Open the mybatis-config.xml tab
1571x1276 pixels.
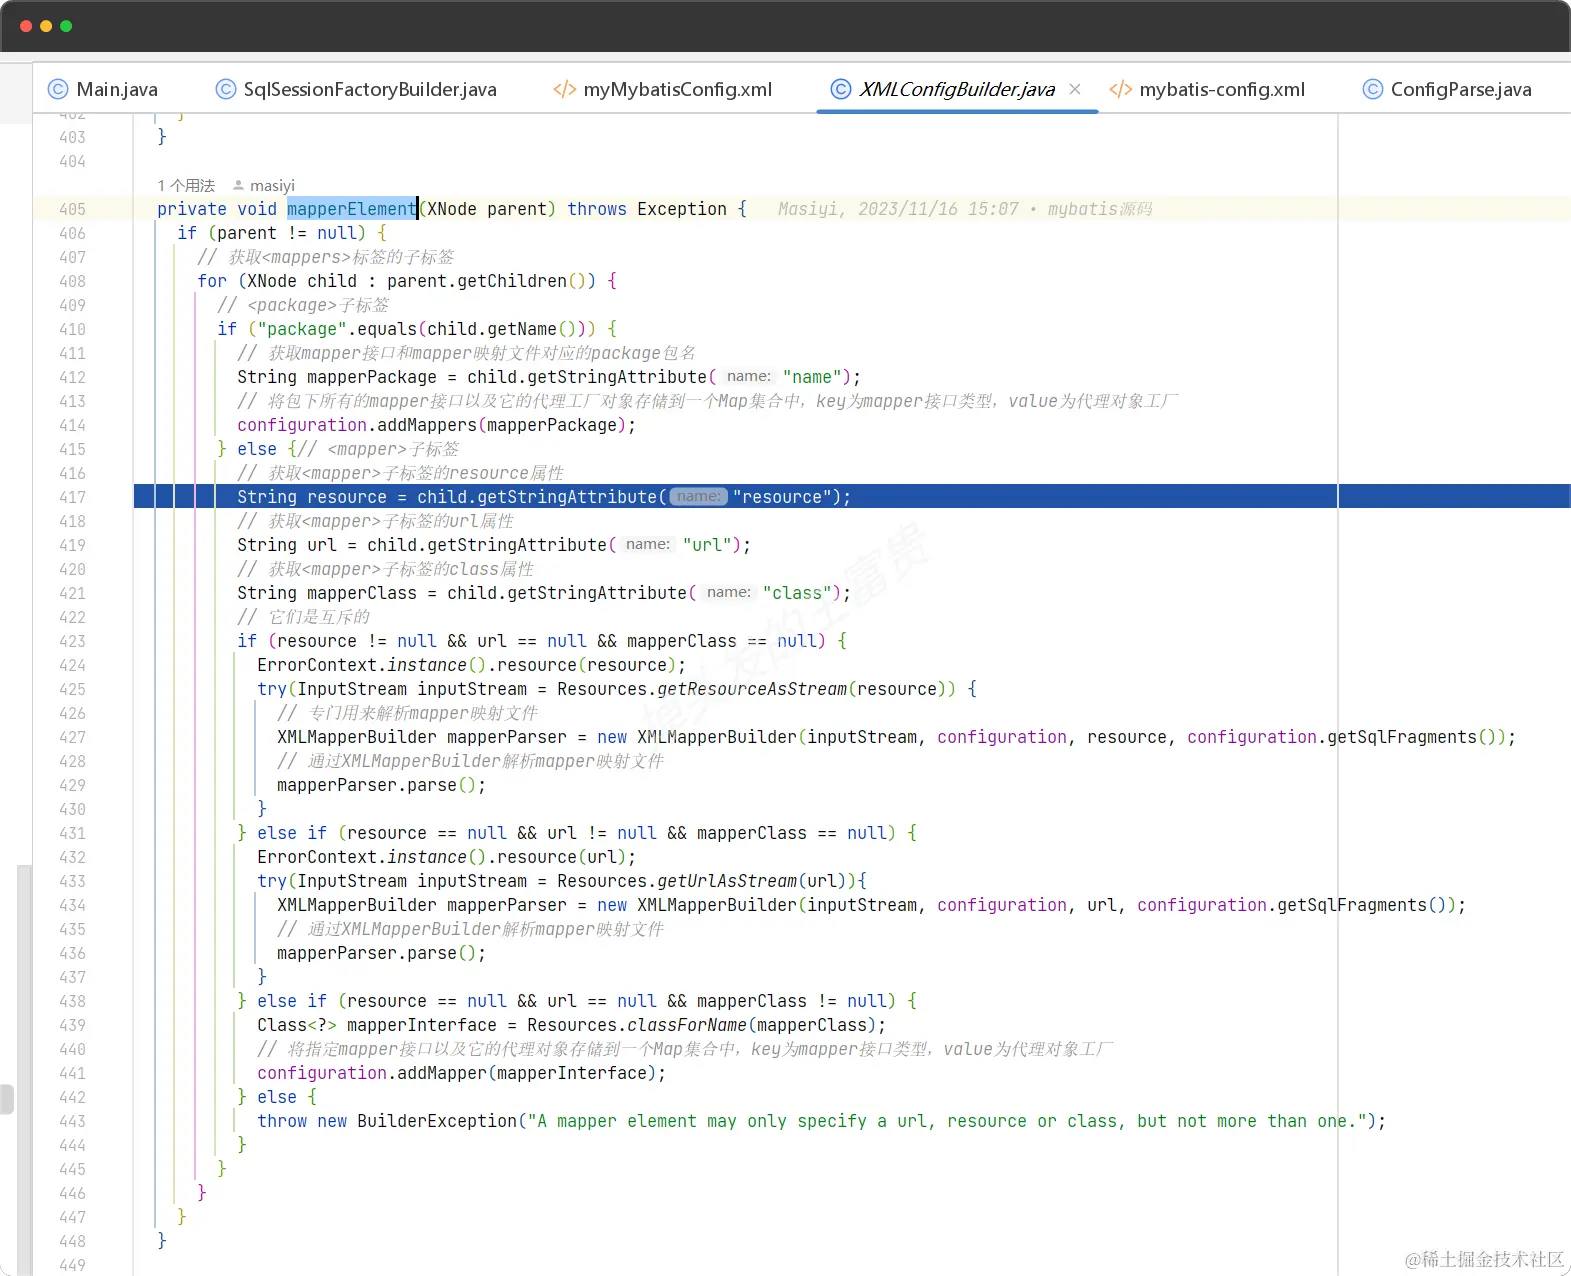pyautogui.click(x=1208, y=89)
